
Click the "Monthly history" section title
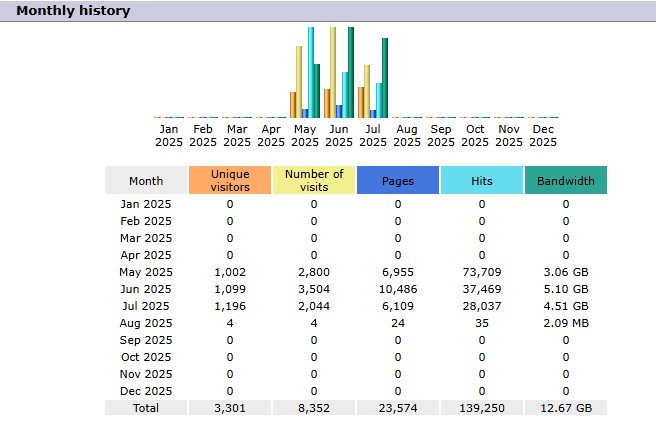(x=72, y=12)
